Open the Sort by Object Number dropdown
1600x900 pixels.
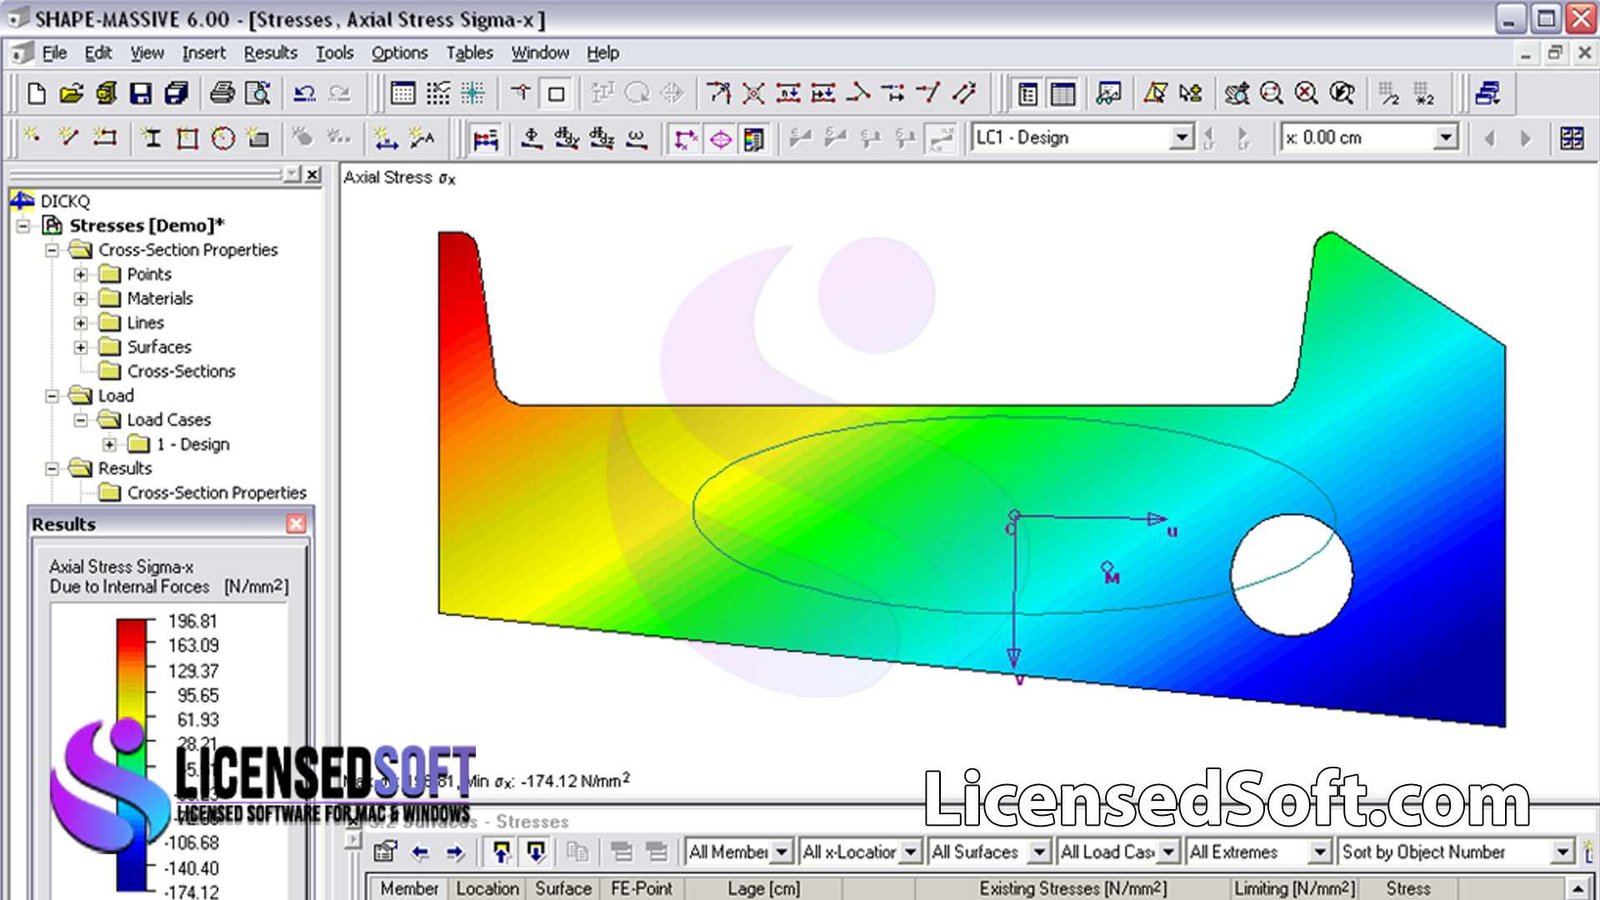point(1563,852)
